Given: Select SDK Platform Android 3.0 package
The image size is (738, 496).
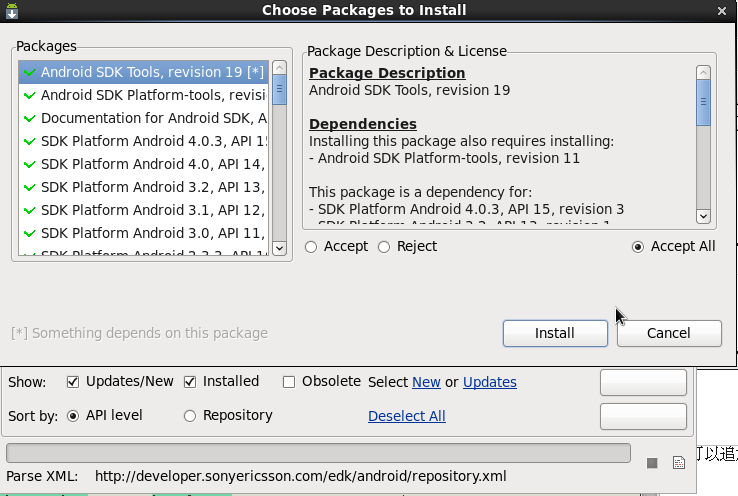Looking at the screenshot, I should tap(152, 233).
